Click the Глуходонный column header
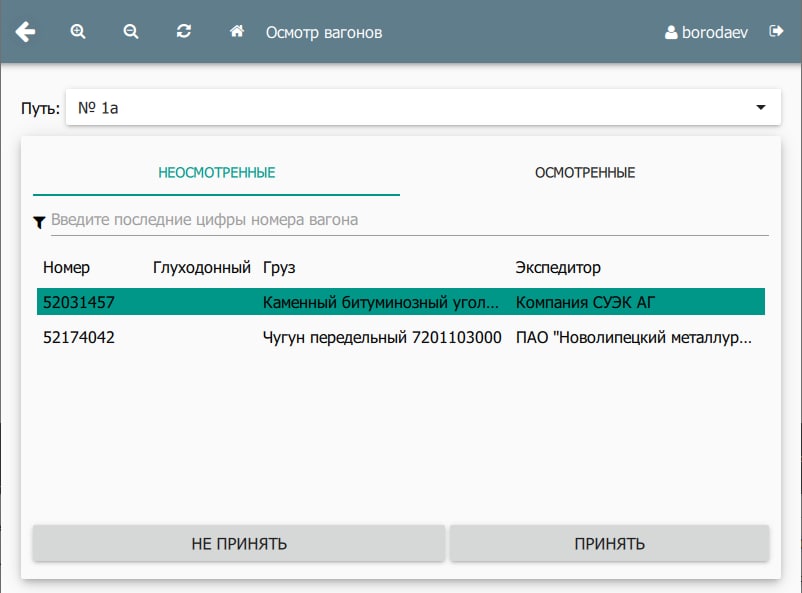802x593 pixels. click(202, 268)
